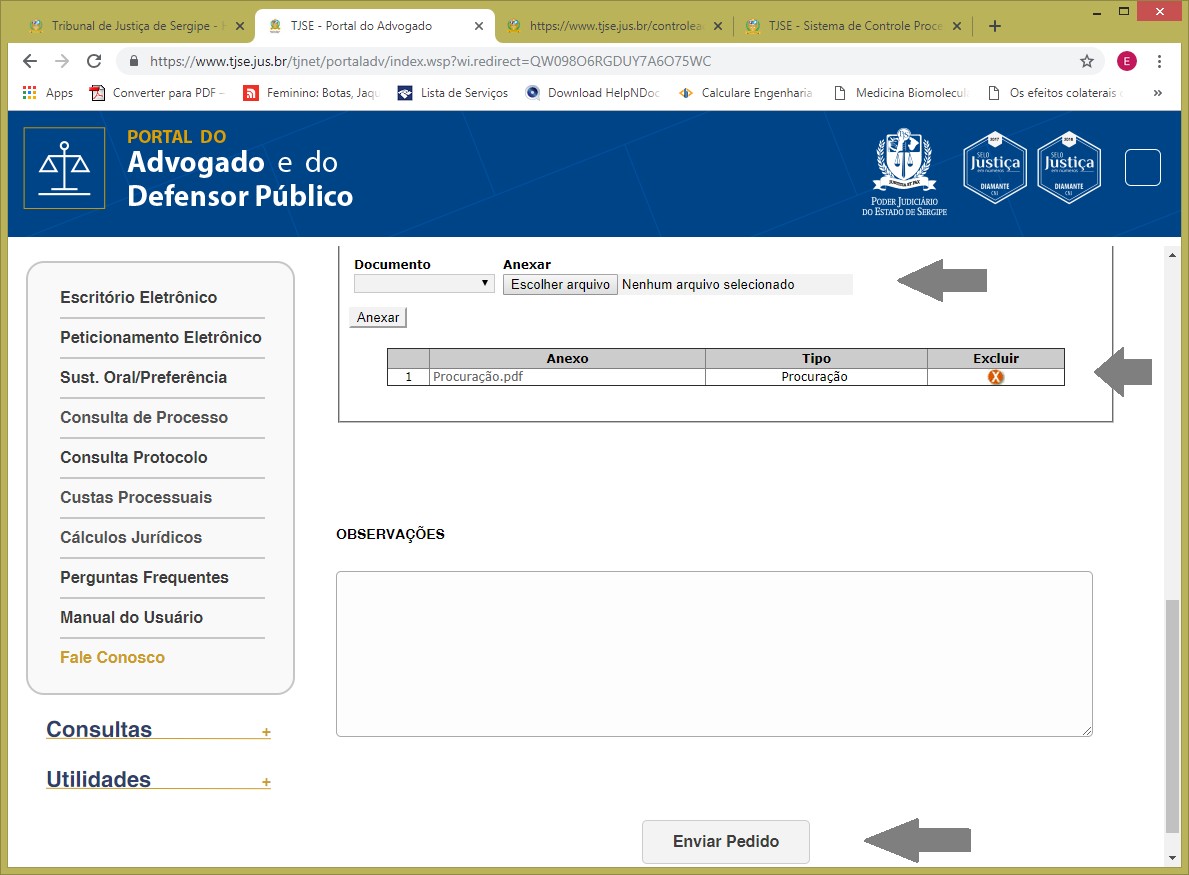Open the Documento dropdown

pyautogui.click(x=424, y=284)
